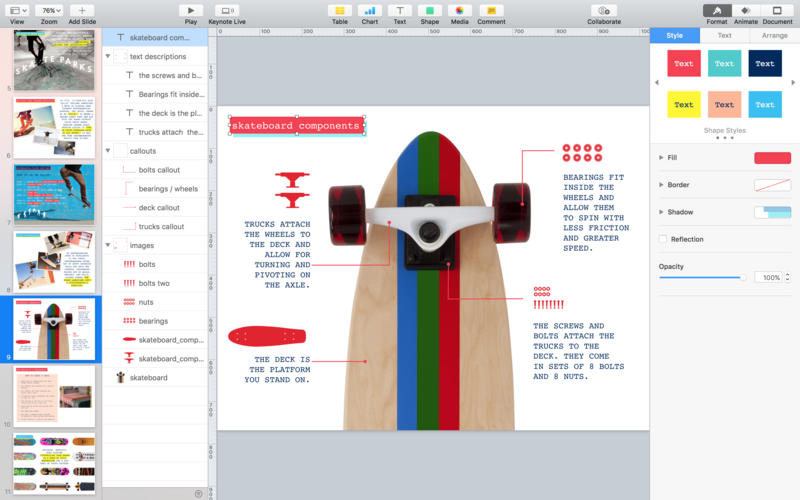Click the Collaborate icon

click(x=603, y=10)
